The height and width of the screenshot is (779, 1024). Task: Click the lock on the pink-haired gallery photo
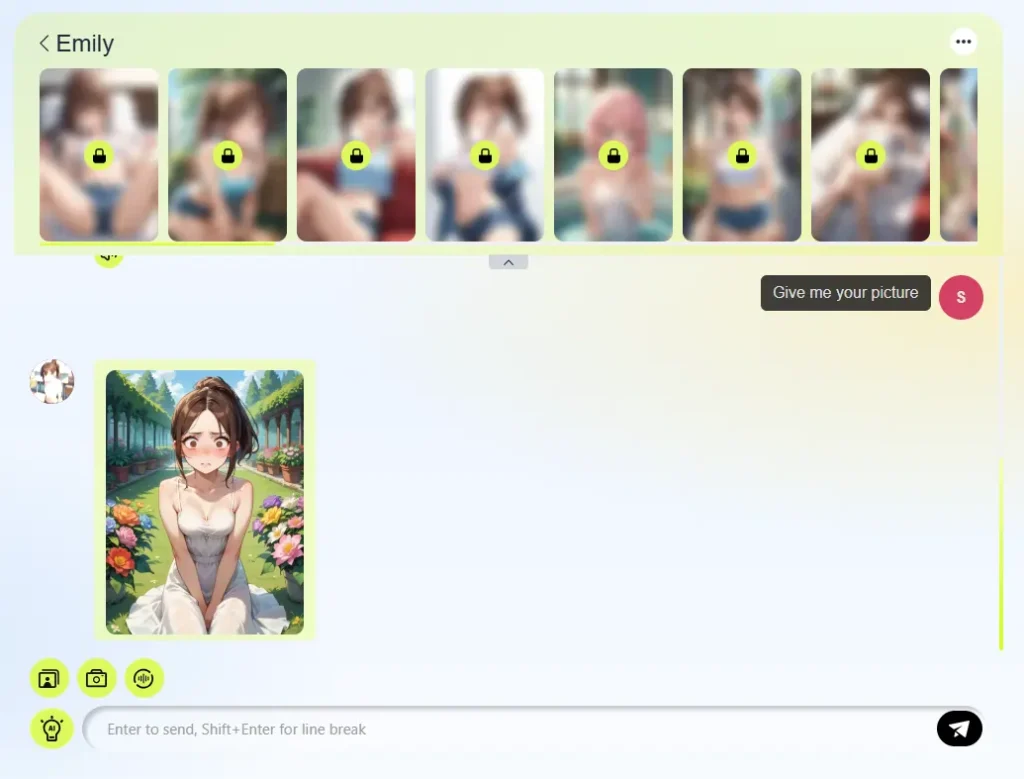pos(614,156)
